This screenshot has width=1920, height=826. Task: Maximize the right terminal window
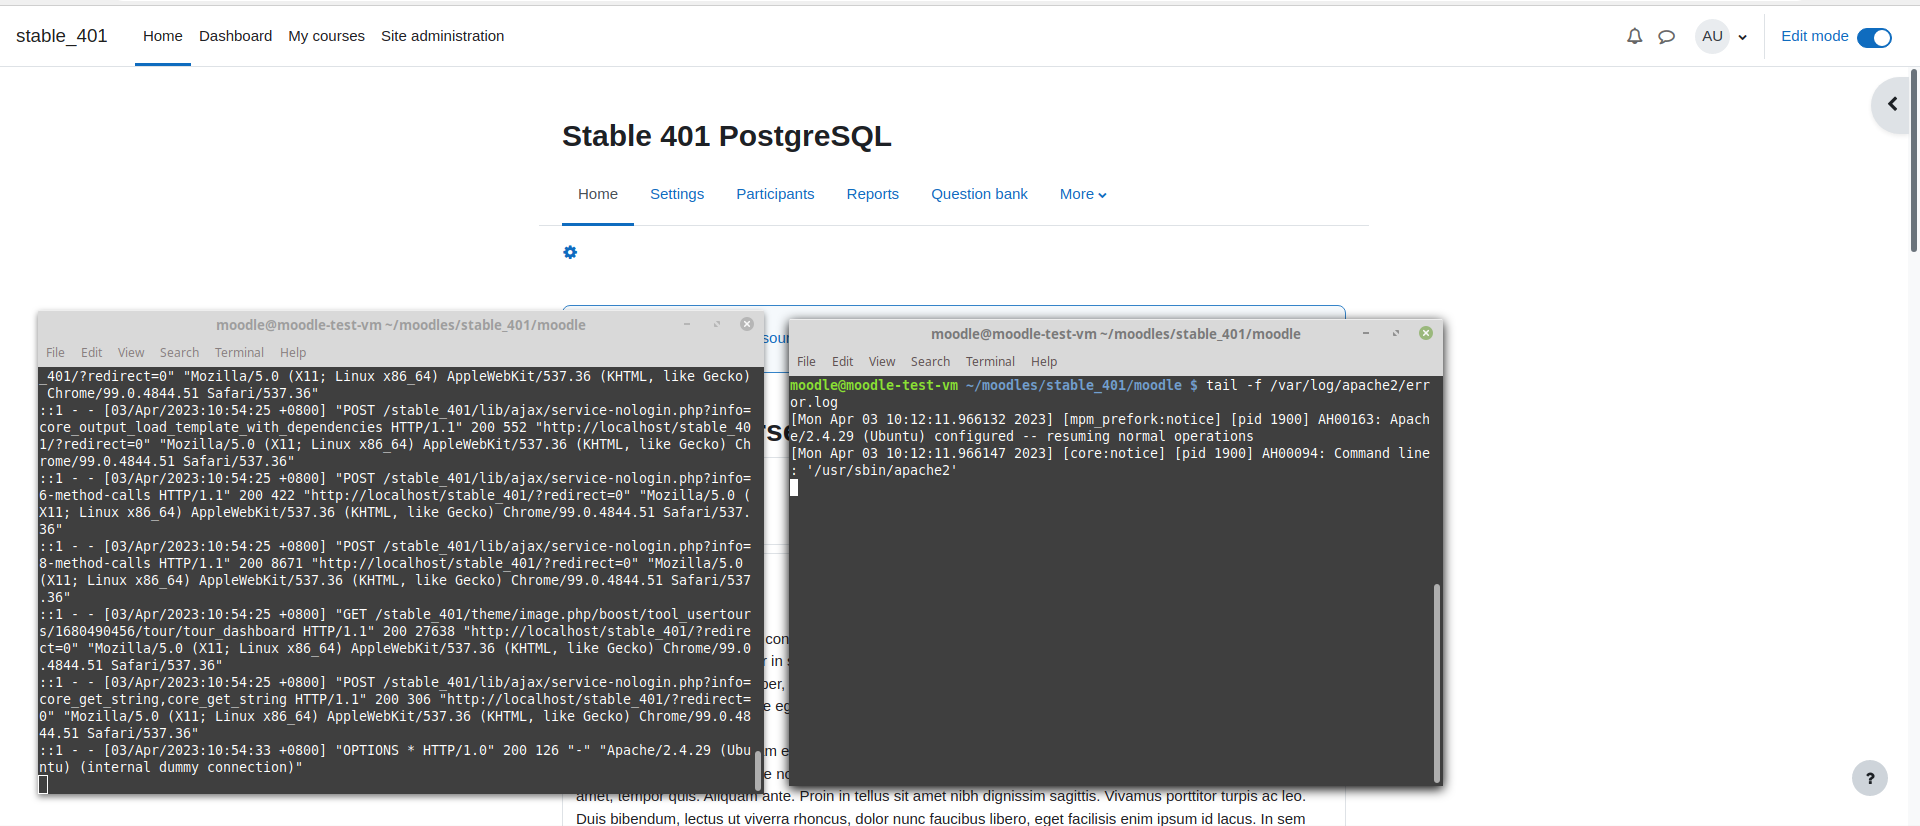click(x=1396, y=333)
